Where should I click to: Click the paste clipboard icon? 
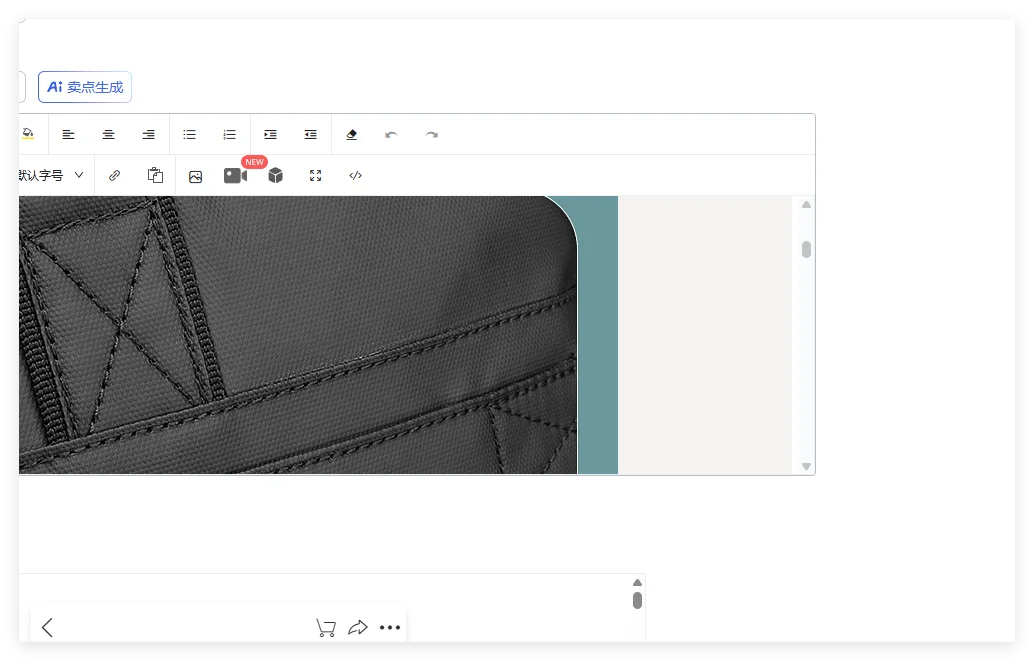click(156, 175)
